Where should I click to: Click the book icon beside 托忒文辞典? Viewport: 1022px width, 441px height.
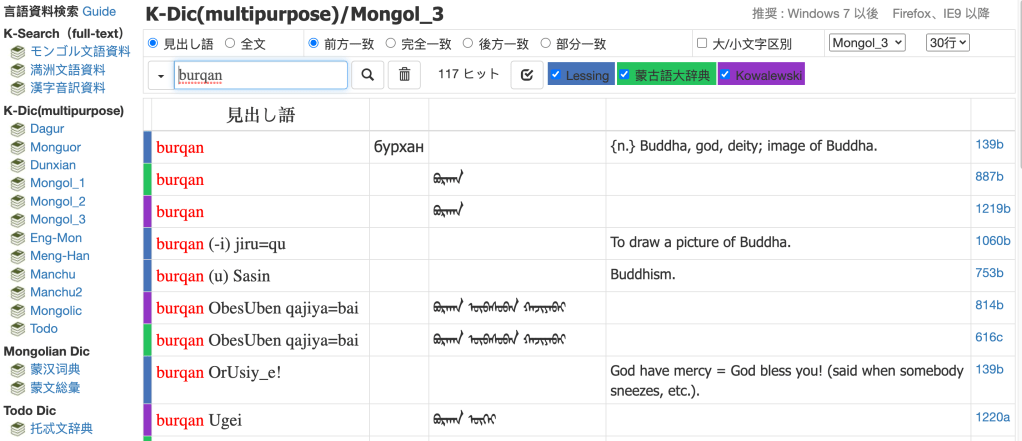coord(17,429)
